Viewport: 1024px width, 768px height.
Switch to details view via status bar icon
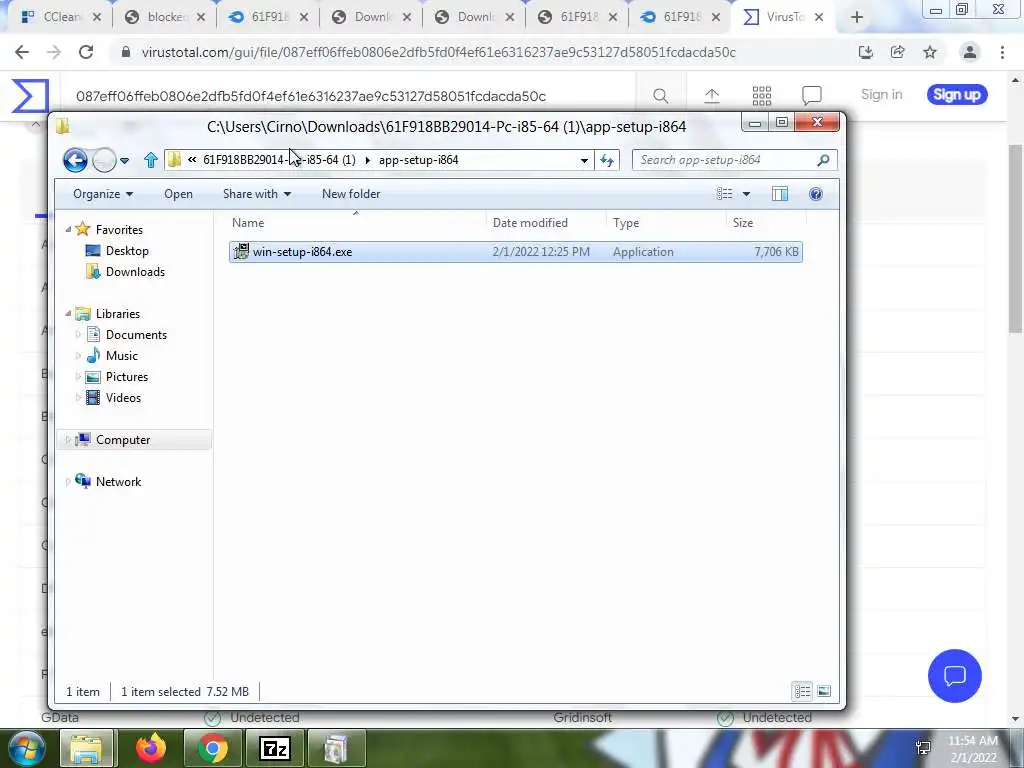coord(802,691)
